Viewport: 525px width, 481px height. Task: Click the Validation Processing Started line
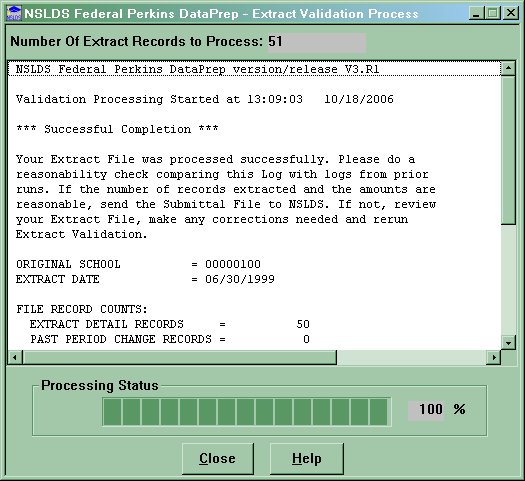pyautogui.click(x=205, y=99)
